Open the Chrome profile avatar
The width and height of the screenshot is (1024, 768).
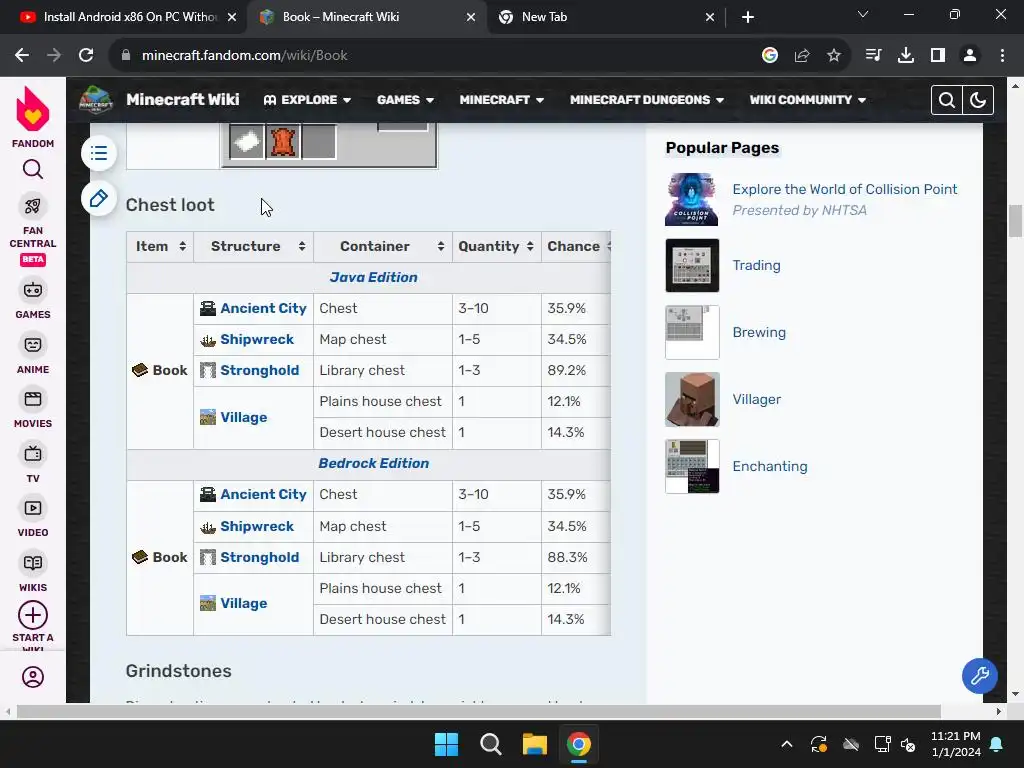tap(970, 56)
